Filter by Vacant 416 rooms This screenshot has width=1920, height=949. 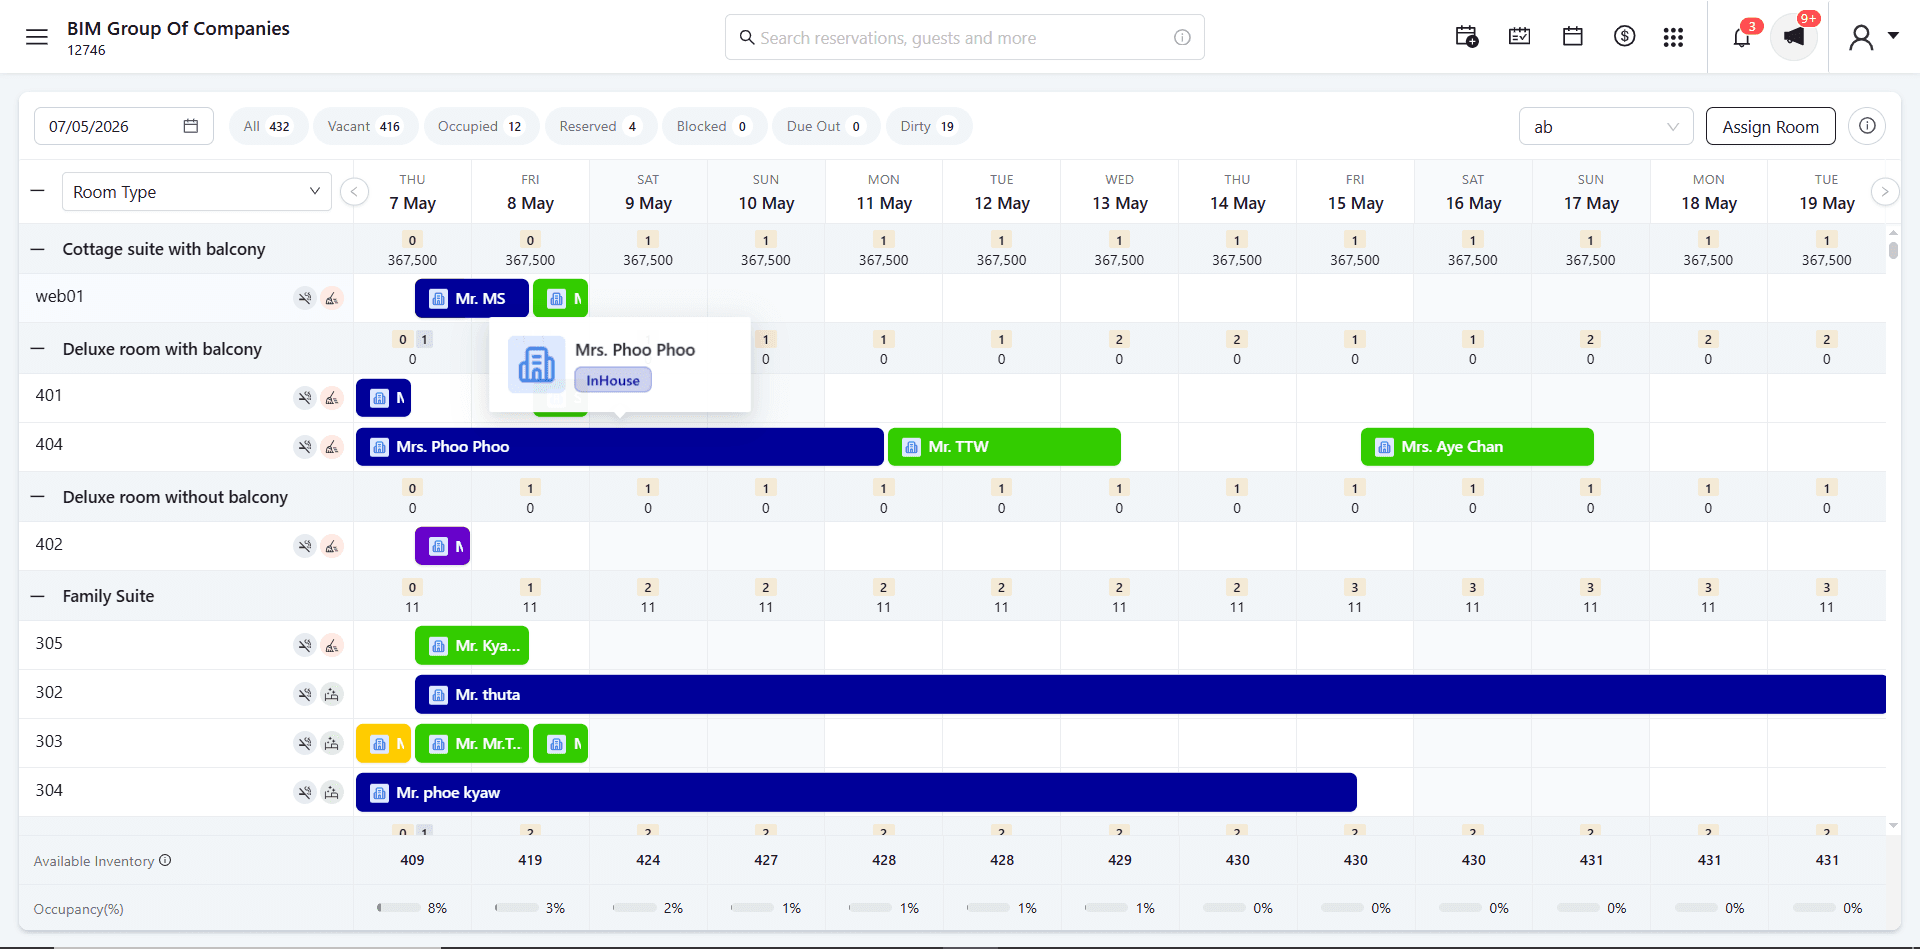(364, 126)
